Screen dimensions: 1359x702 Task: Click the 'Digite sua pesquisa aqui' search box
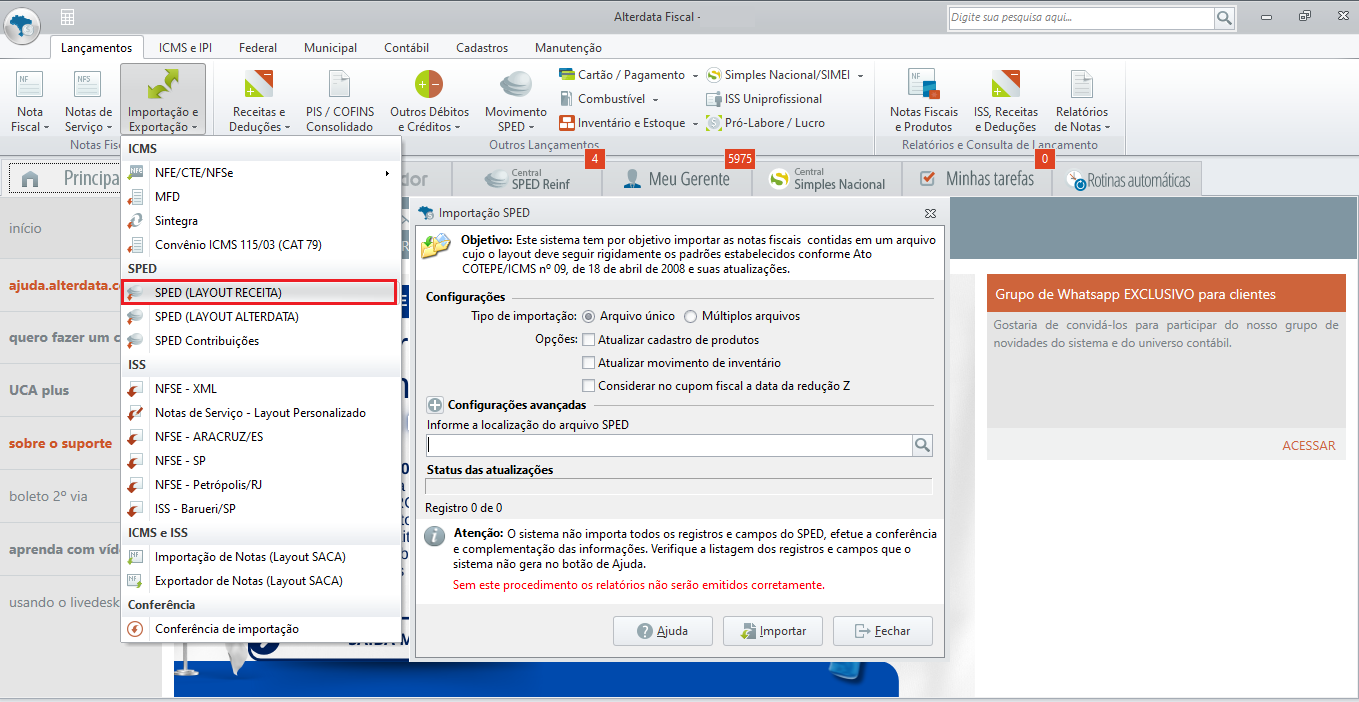pos(1081,18)
